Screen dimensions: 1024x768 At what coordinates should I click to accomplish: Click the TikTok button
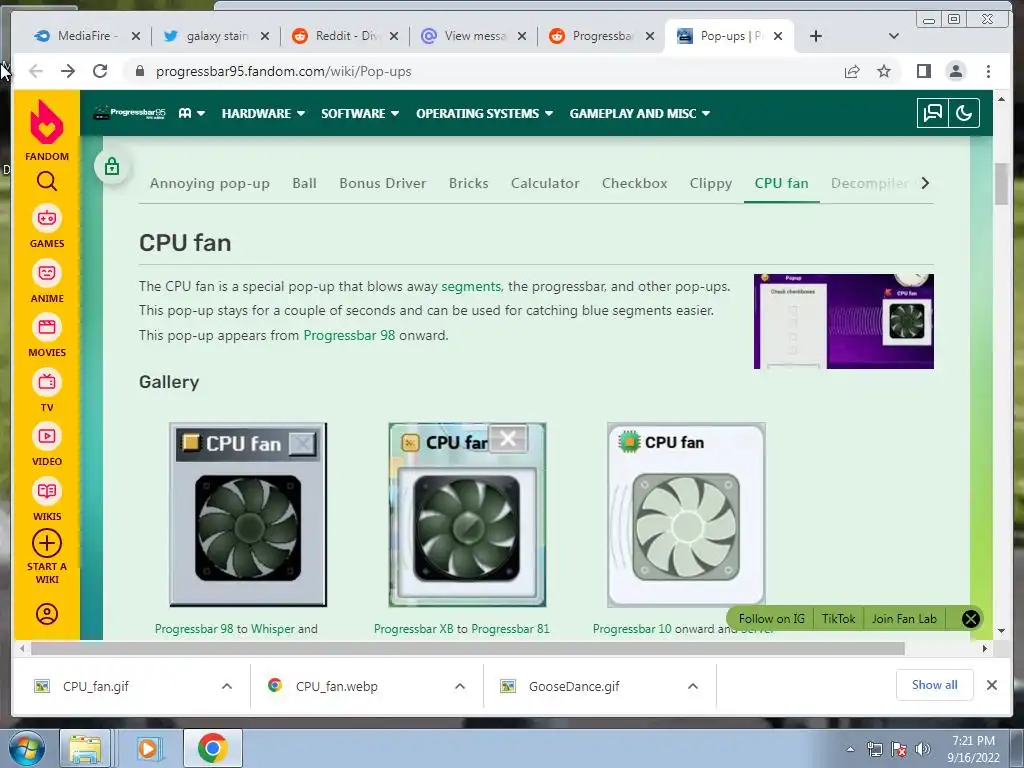tap(838, 618)
